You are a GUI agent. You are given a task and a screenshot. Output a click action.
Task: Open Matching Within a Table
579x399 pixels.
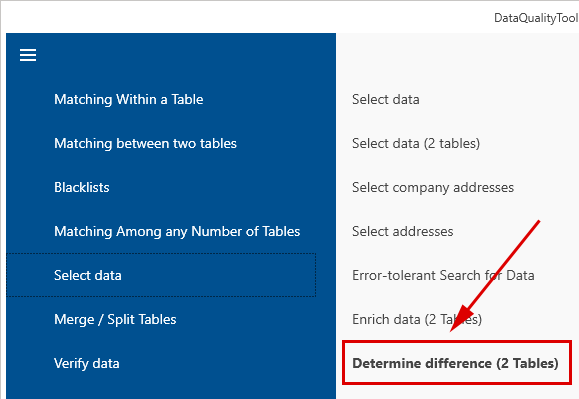click(129, 99)
